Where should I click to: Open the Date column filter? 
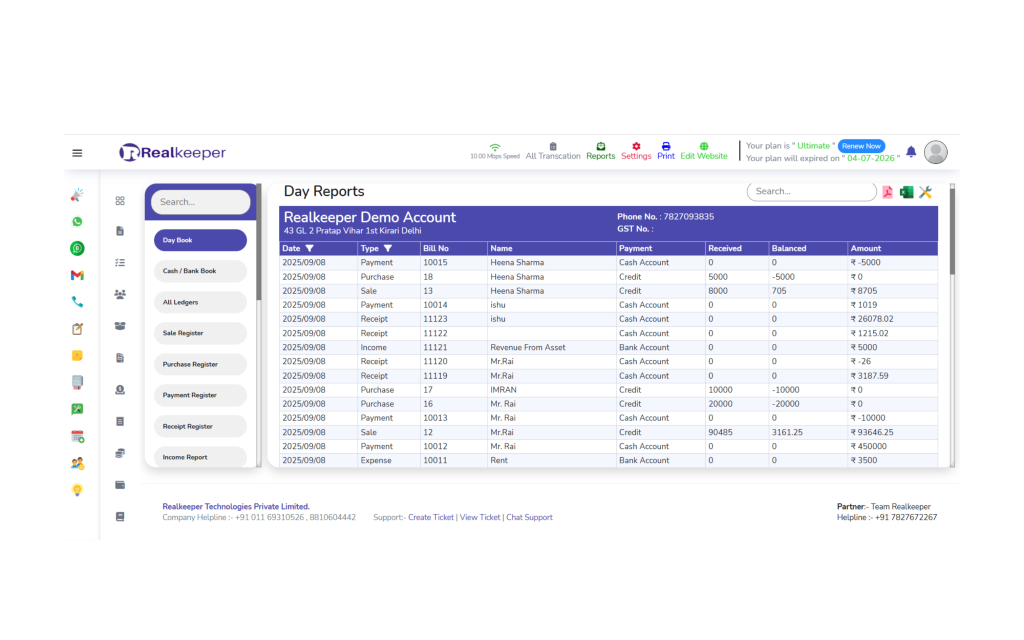(x=310, y=249)
